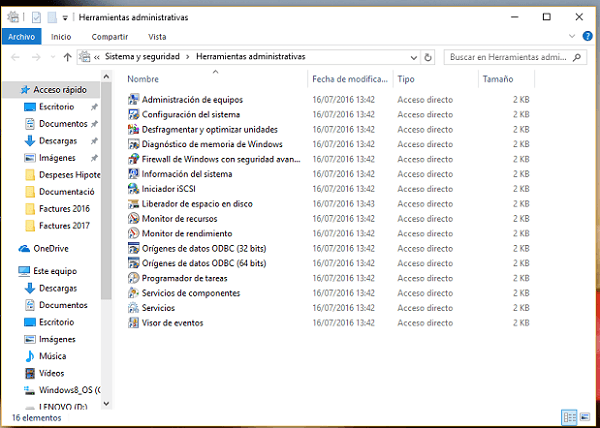Refresh the folder using address bar button

pos(428,57)
